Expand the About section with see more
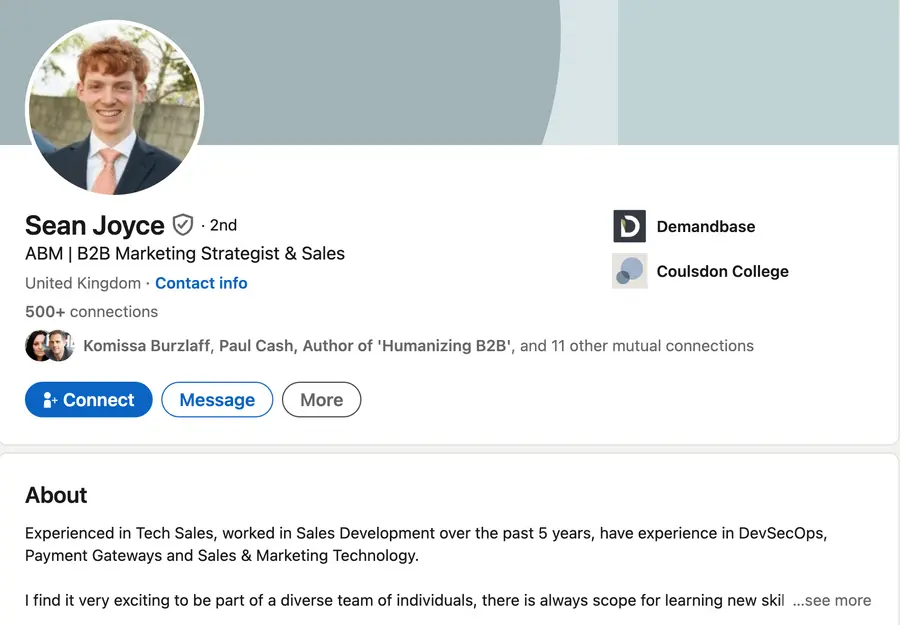 pyautogui.click(x=832, y=600)
